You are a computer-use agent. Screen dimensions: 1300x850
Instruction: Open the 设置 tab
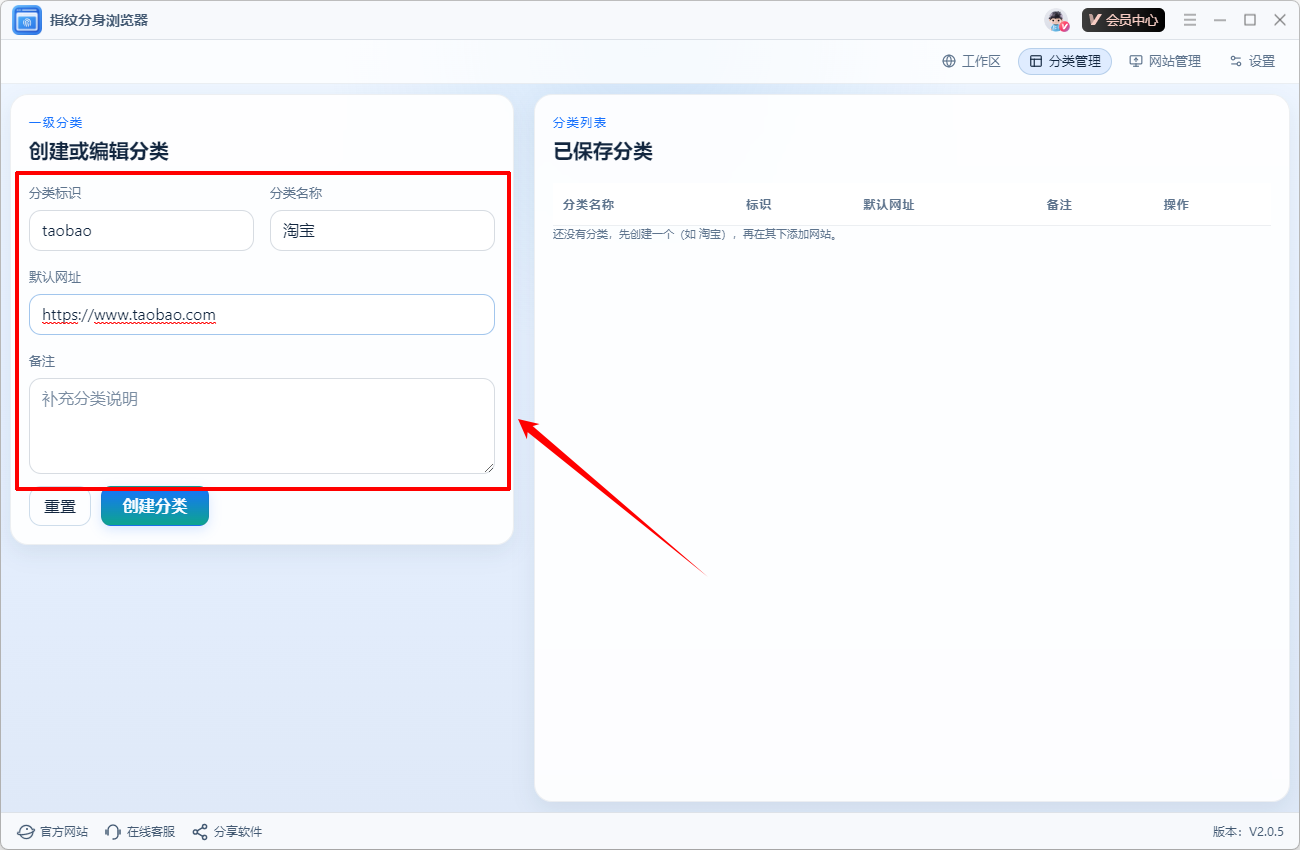pos(1252,61)
